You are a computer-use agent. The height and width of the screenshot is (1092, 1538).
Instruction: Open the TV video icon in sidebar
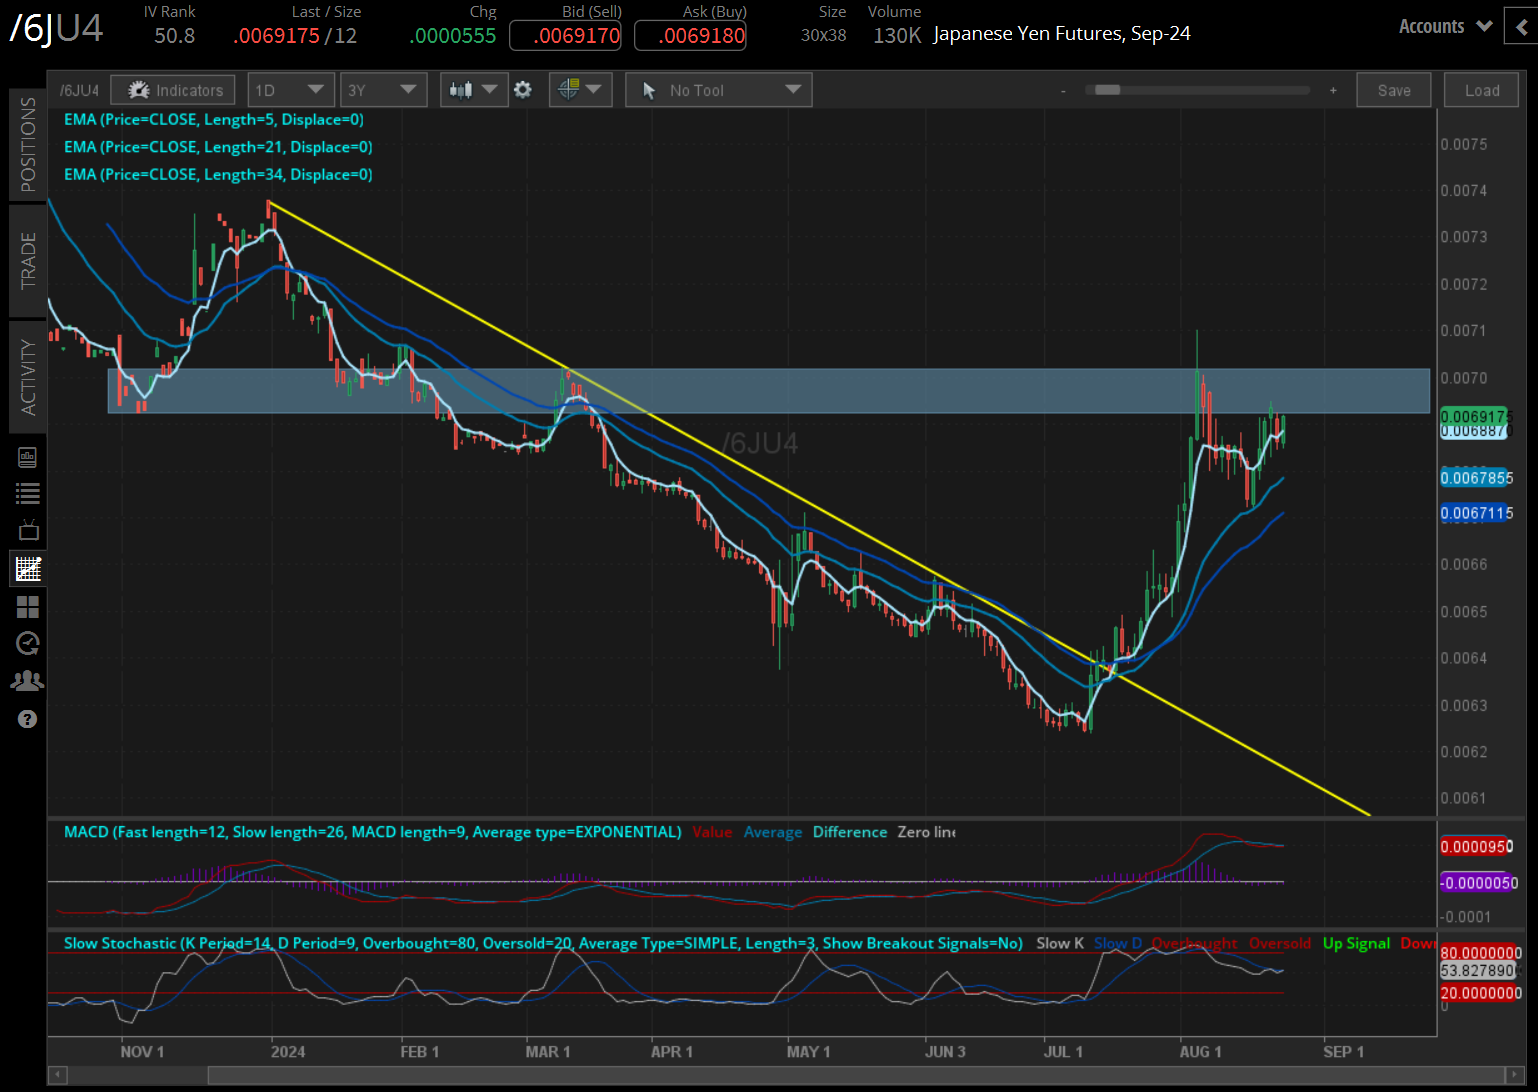28,530
